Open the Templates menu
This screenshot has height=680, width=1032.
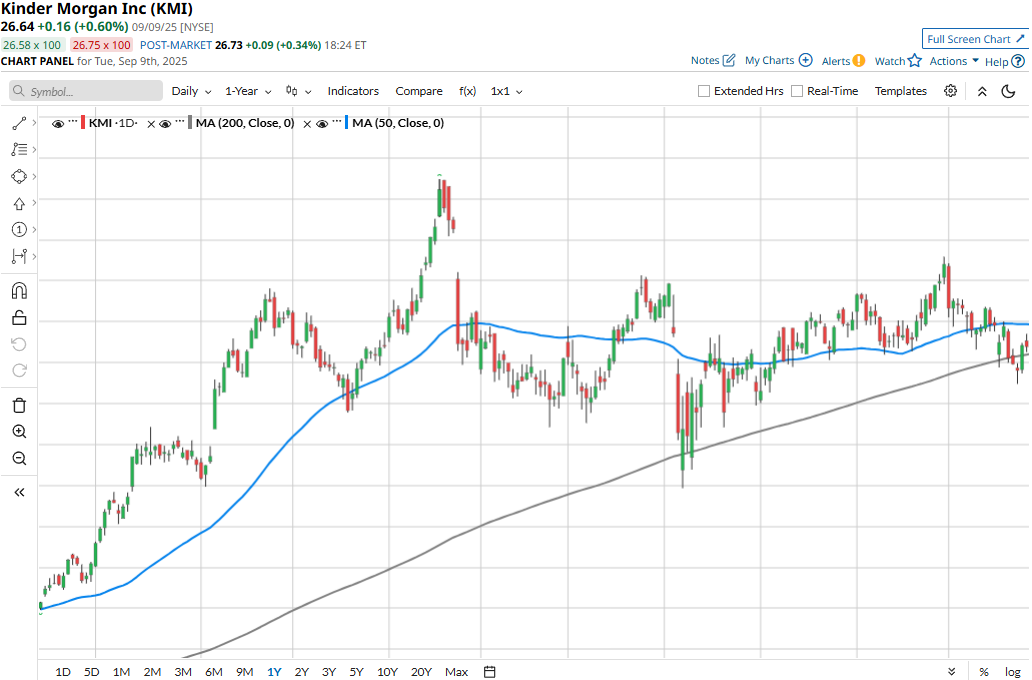[900, 91]
